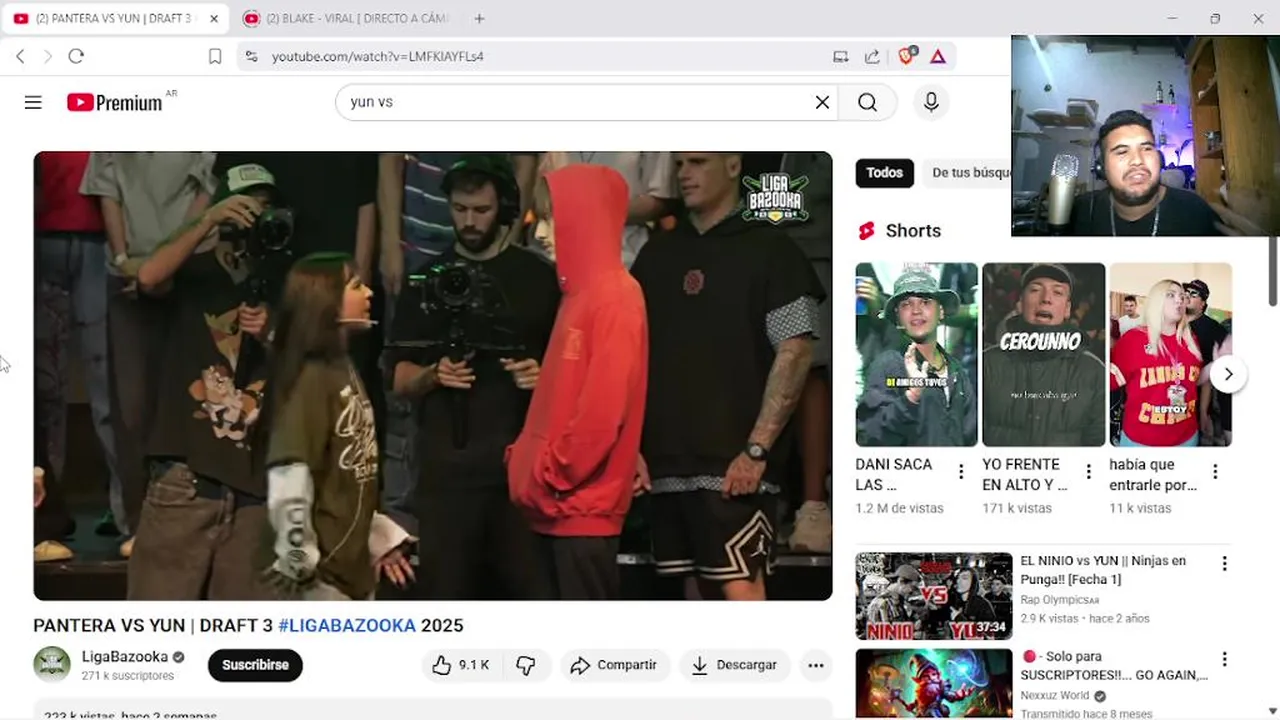Open more actions three-dot button under video
Viewport: 1280px width, 720px height.
click(816, 665)
